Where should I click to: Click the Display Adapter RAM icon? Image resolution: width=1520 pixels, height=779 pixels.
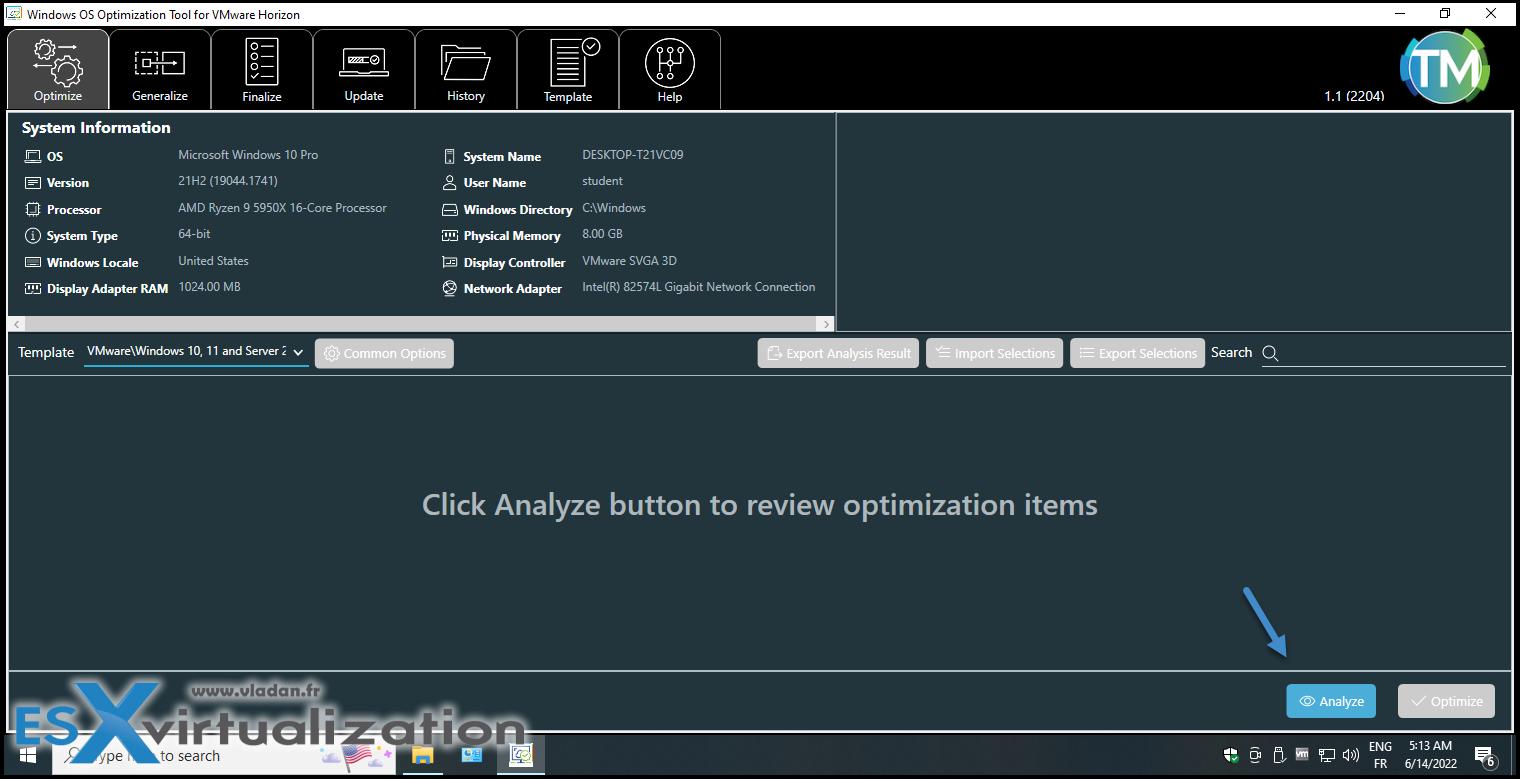(32, 289)
